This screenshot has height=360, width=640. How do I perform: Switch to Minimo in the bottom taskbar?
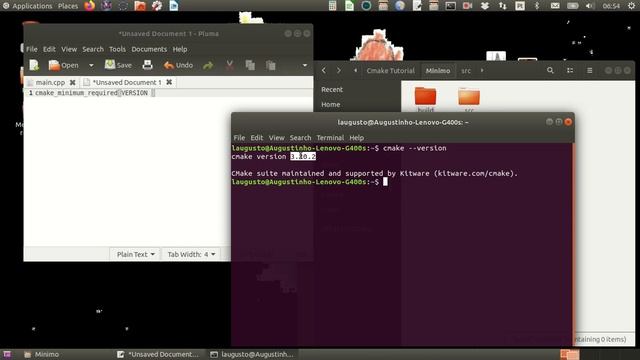coord(42,354)
